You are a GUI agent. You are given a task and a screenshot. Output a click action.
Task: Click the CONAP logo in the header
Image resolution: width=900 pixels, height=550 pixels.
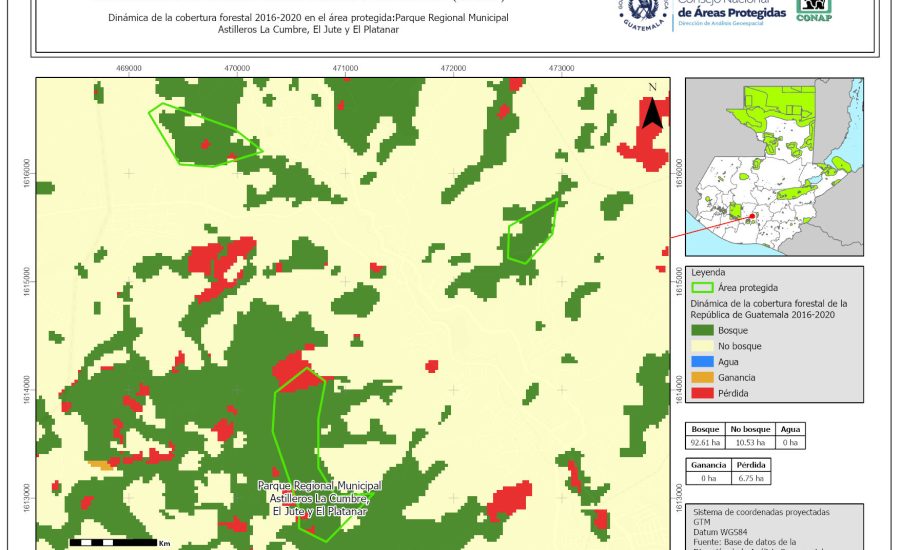click(814, 10)
